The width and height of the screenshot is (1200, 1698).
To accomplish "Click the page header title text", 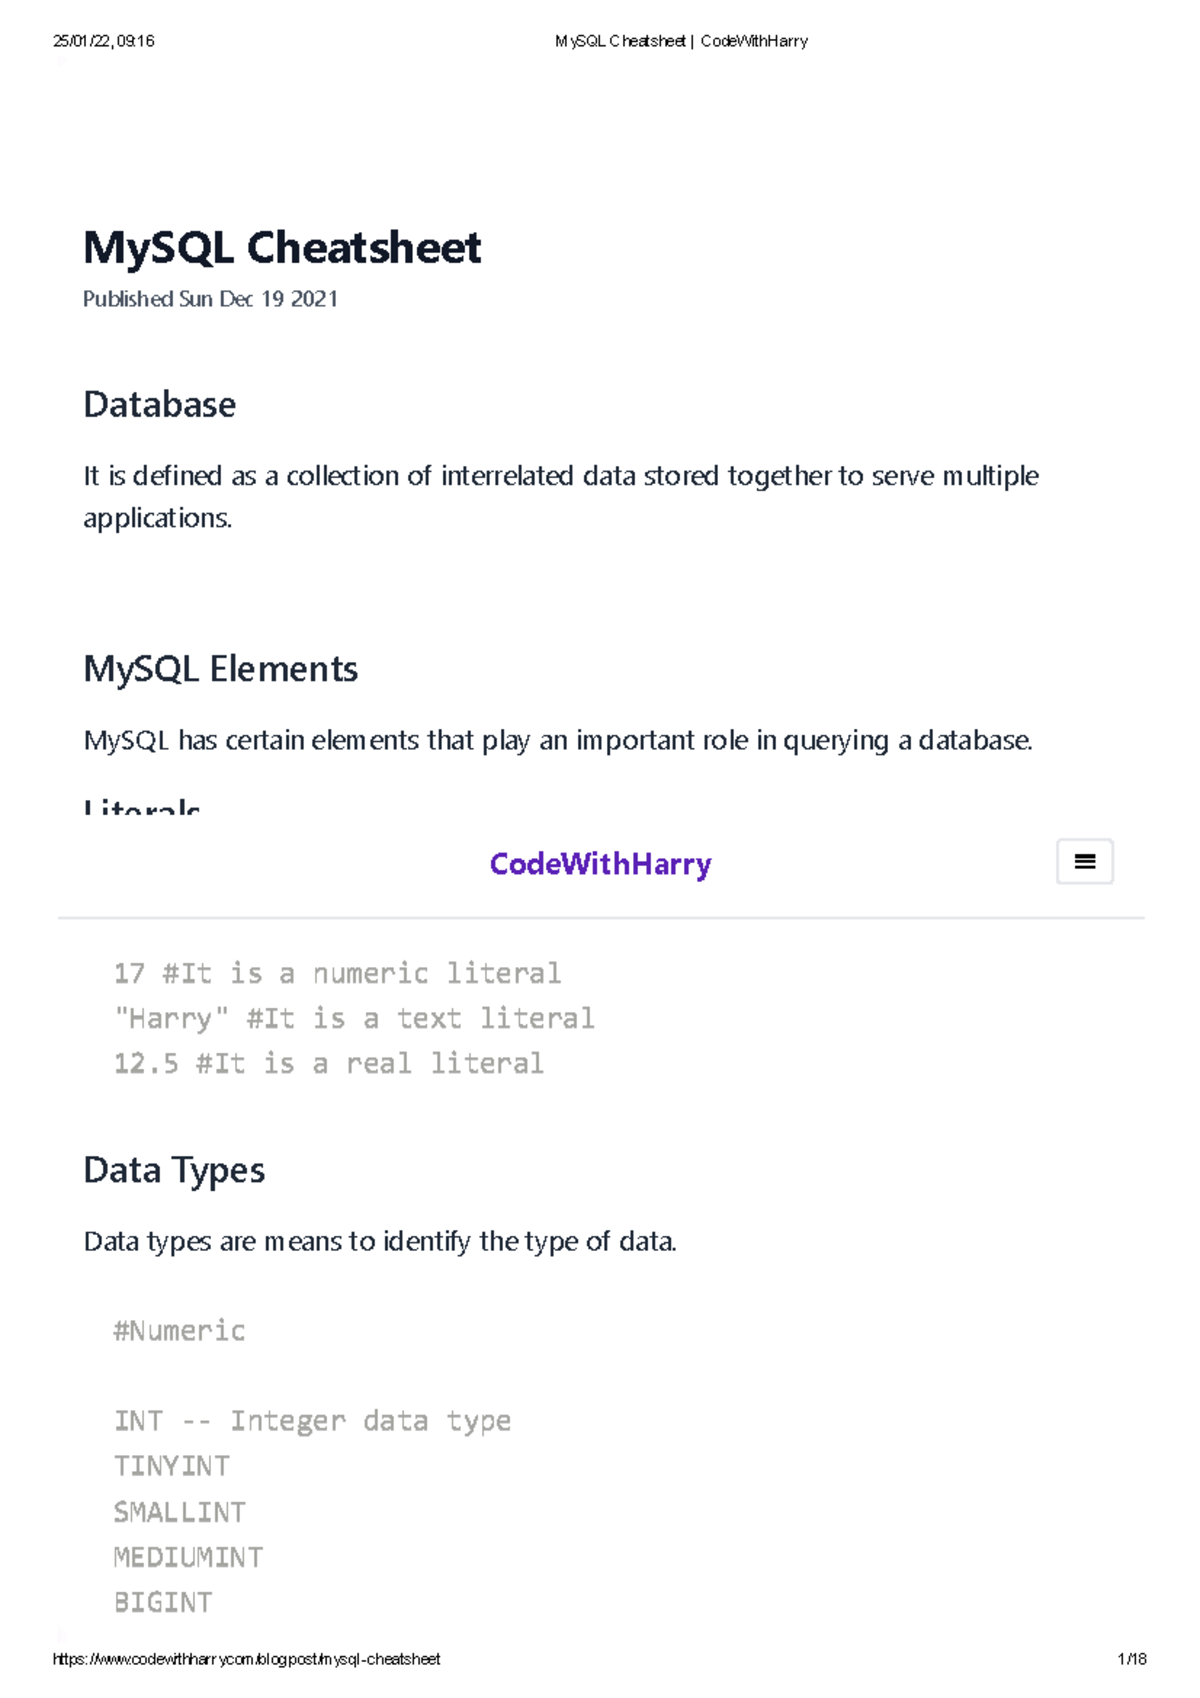I will [x=681, y=41].
